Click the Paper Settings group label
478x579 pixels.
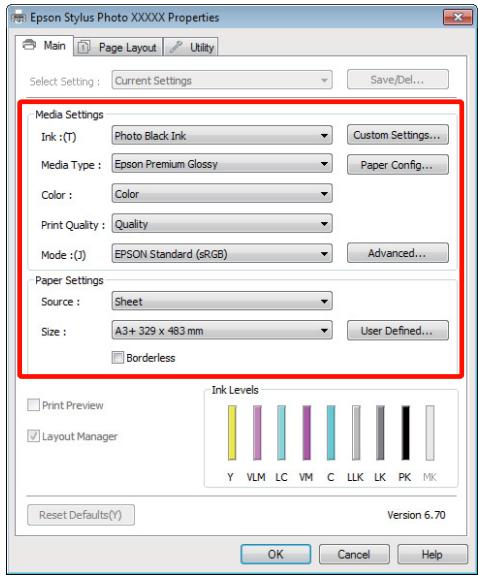(x=69, y=280)
